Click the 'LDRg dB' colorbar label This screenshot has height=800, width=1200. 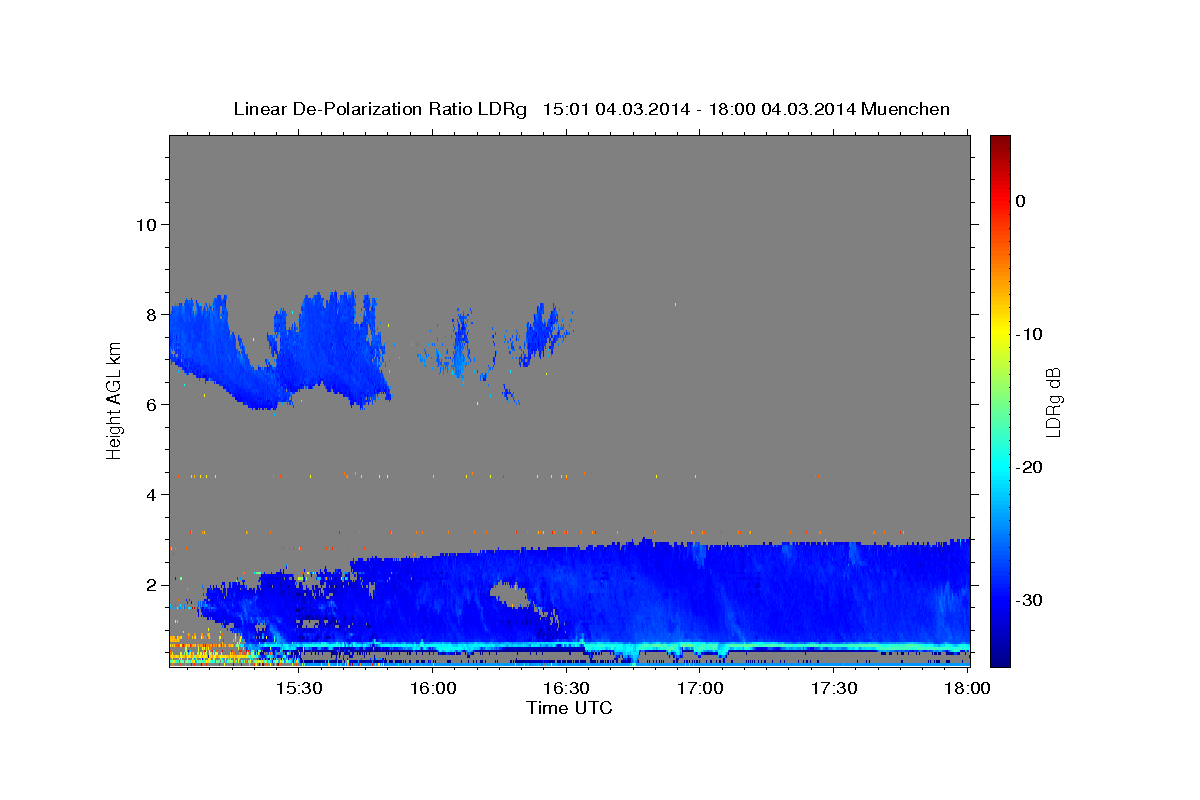[x=1052, y=401]
